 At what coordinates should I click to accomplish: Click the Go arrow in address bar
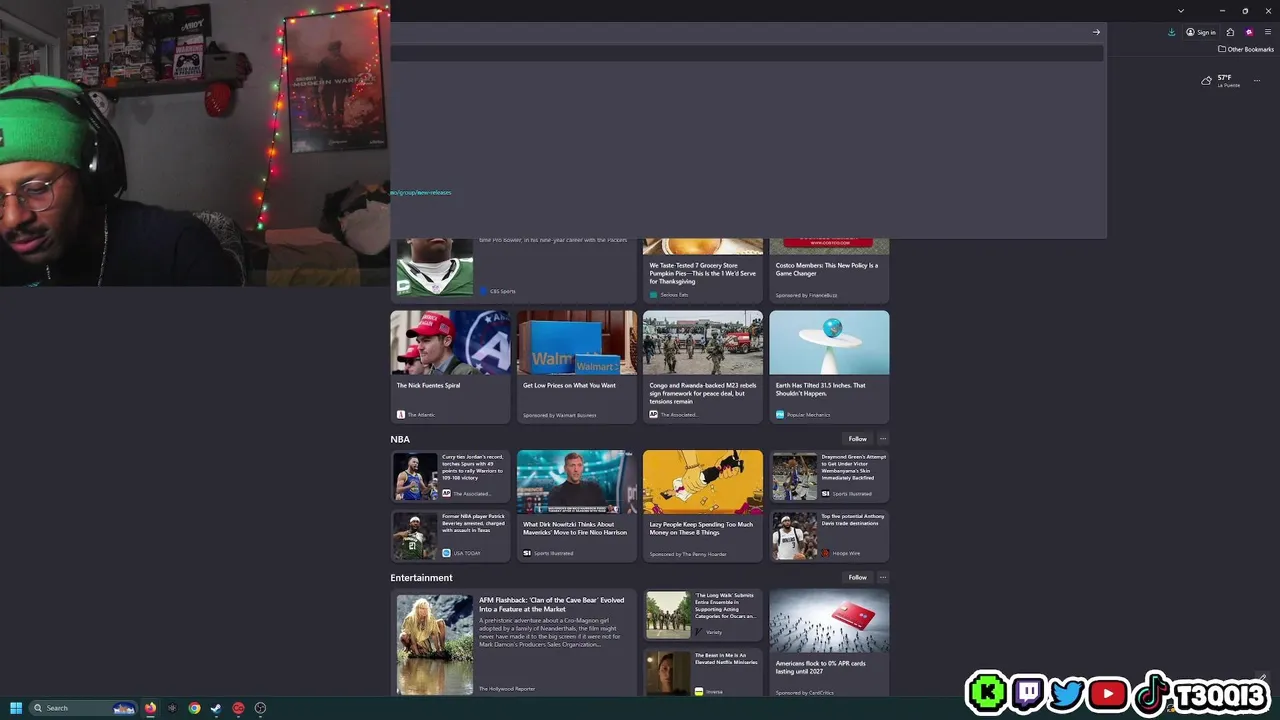coord(1096,32)
